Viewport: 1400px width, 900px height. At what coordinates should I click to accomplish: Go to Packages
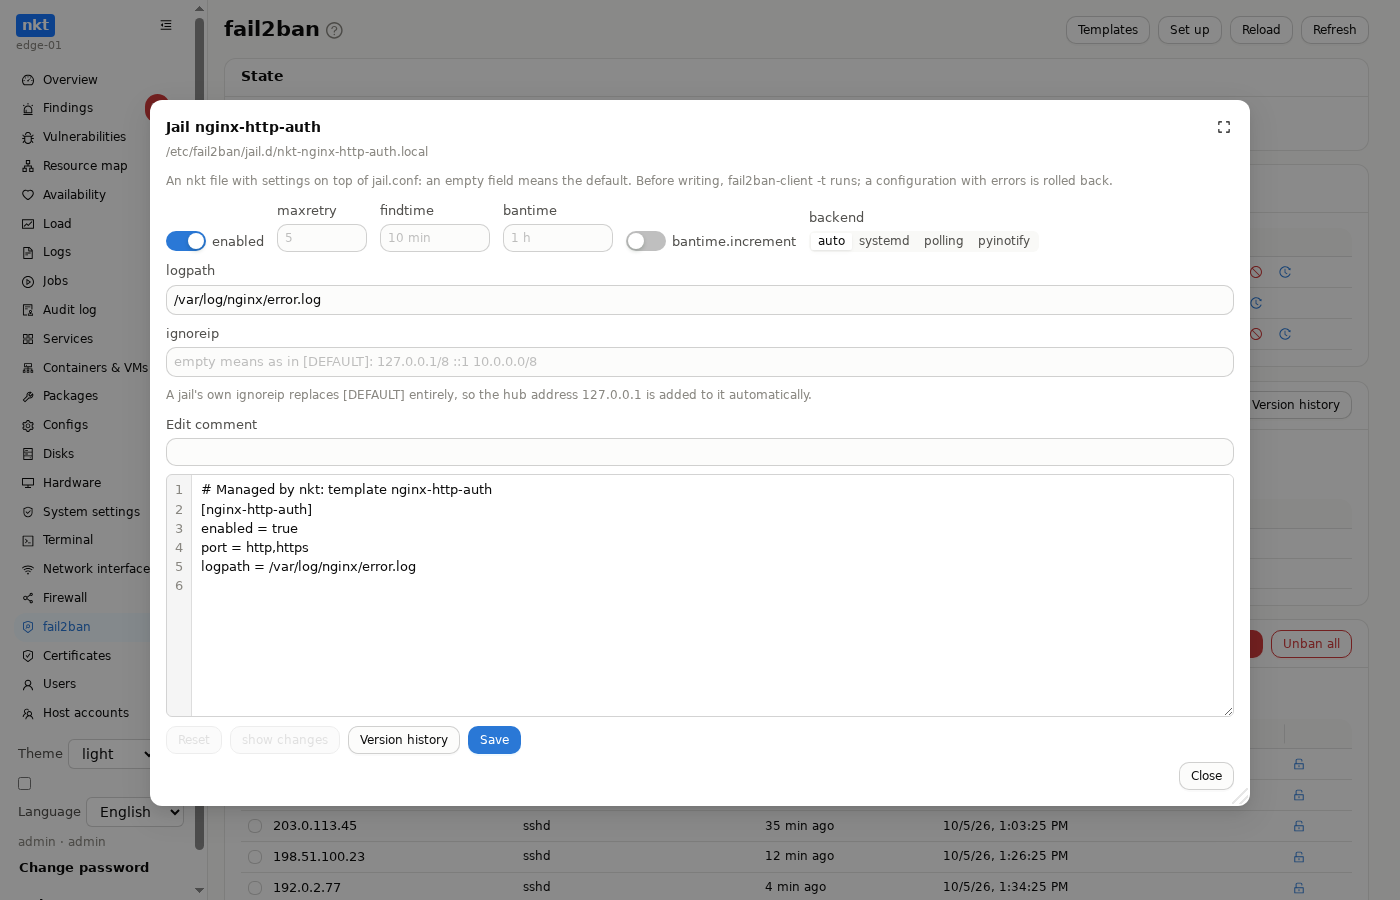(70, 396)
